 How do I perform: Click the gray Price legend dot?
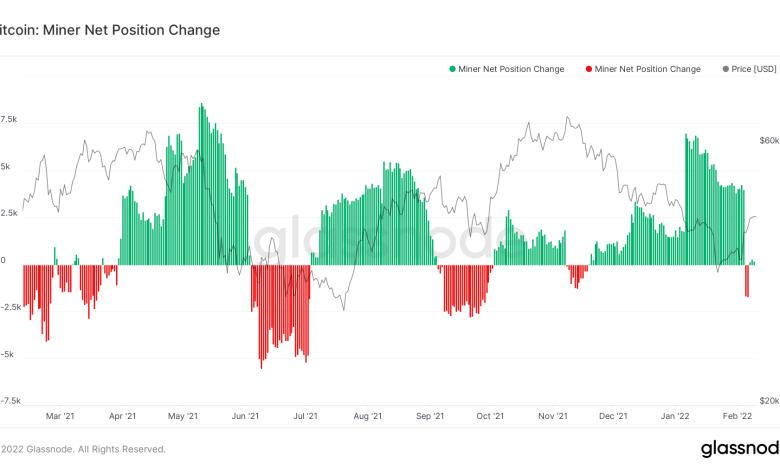pos(724,69)
